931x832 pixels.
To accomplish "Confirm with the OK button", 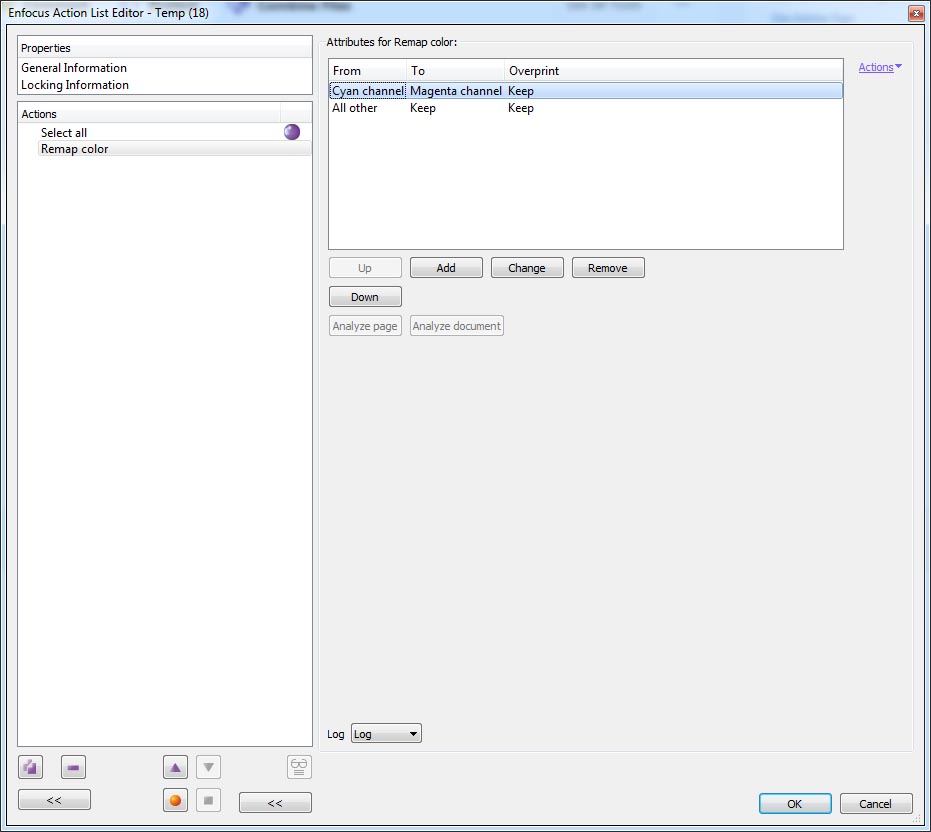I will [795, 803].
